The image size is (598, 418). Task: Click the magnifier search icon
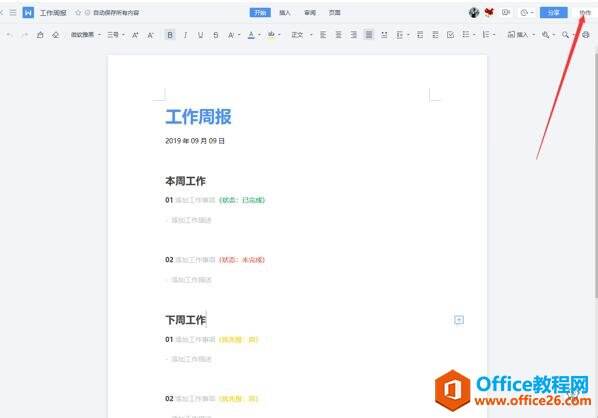(565, 35)
